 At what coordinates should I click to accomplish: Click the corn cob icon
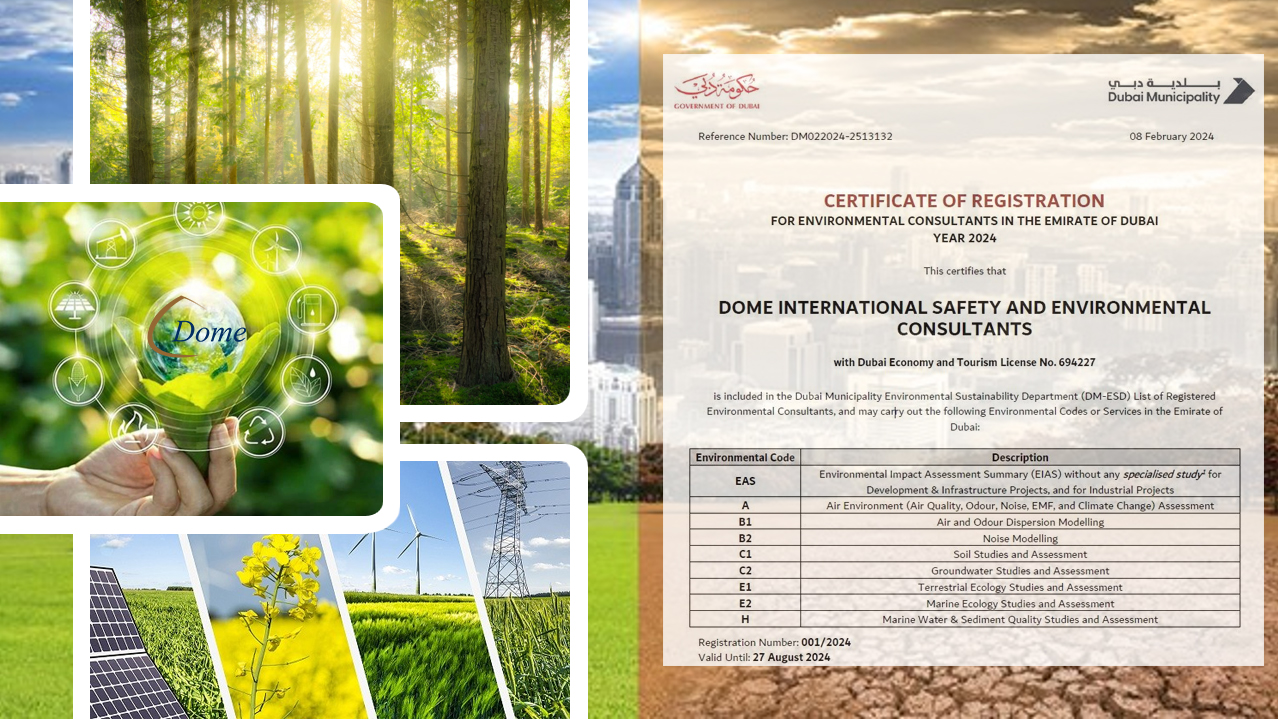(x=78, y=380)
